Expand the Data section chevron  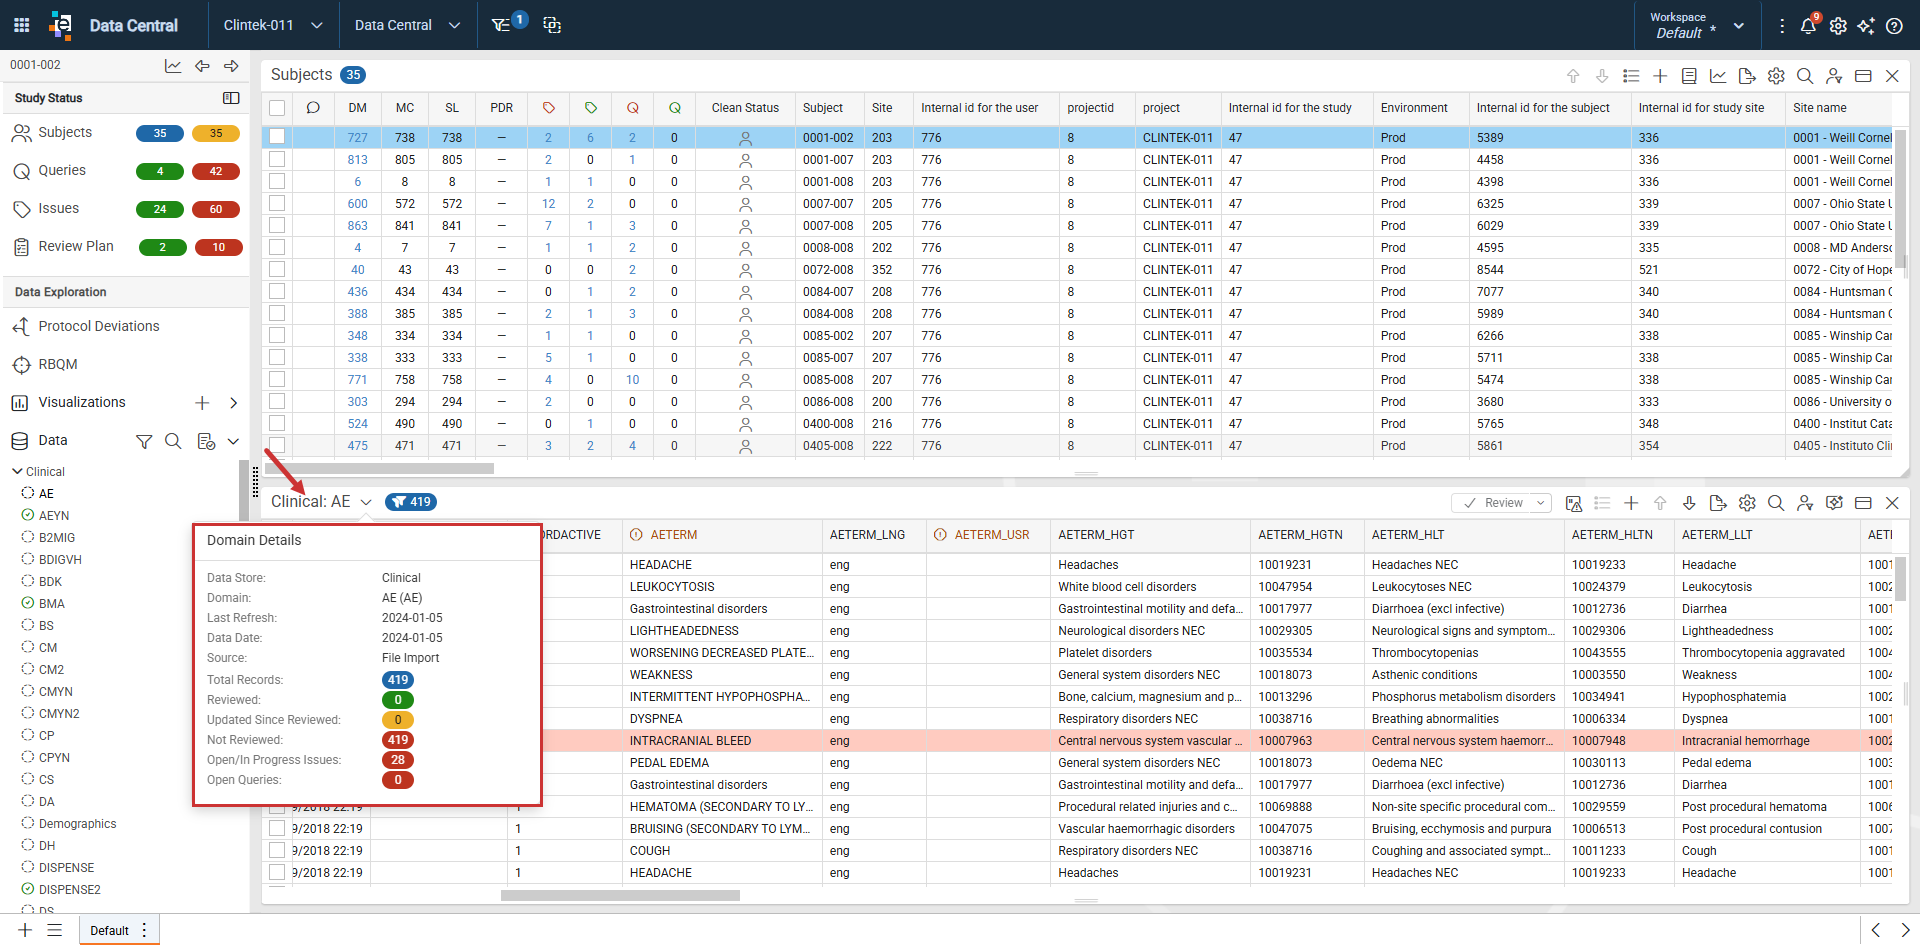coord(233,441)
